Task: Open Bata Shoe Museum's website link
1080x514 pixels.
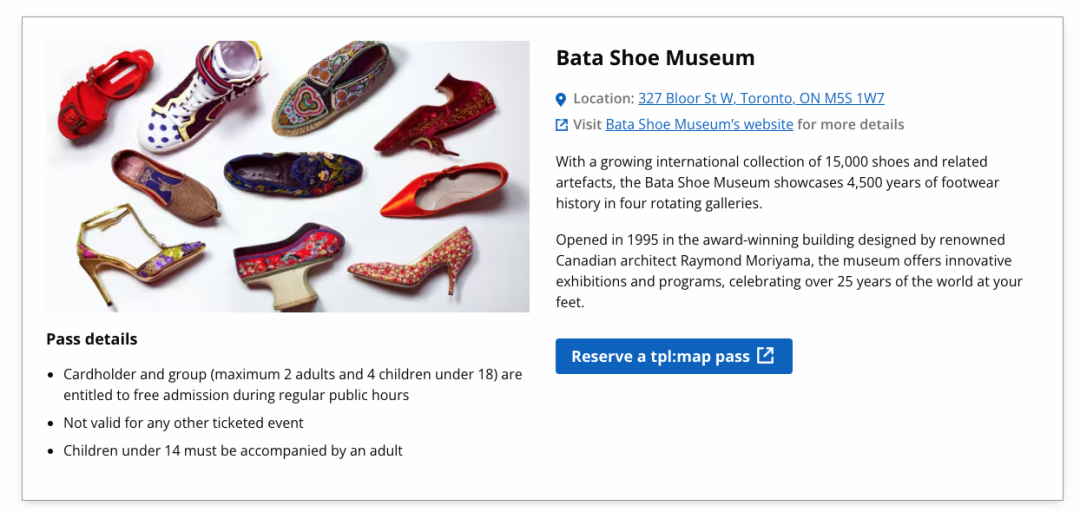Action: (699, 125)
